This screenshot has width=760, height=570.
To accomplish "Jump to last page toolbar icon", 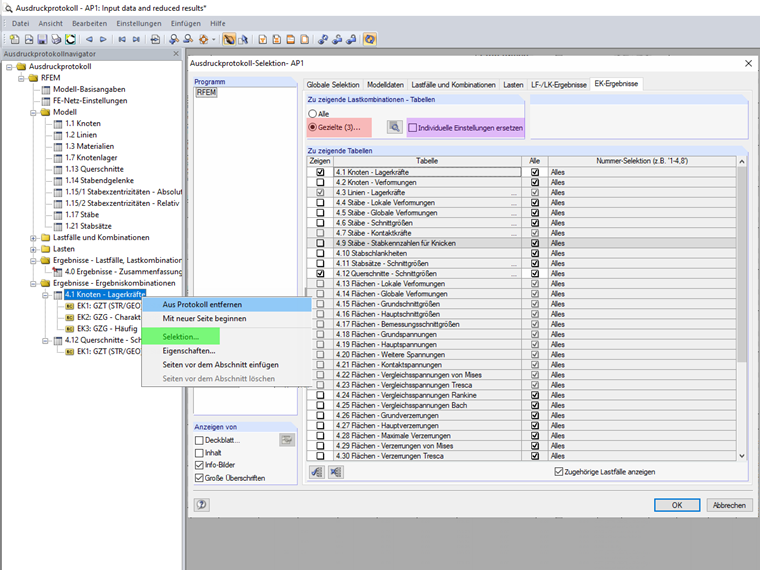I will (136, 39).
